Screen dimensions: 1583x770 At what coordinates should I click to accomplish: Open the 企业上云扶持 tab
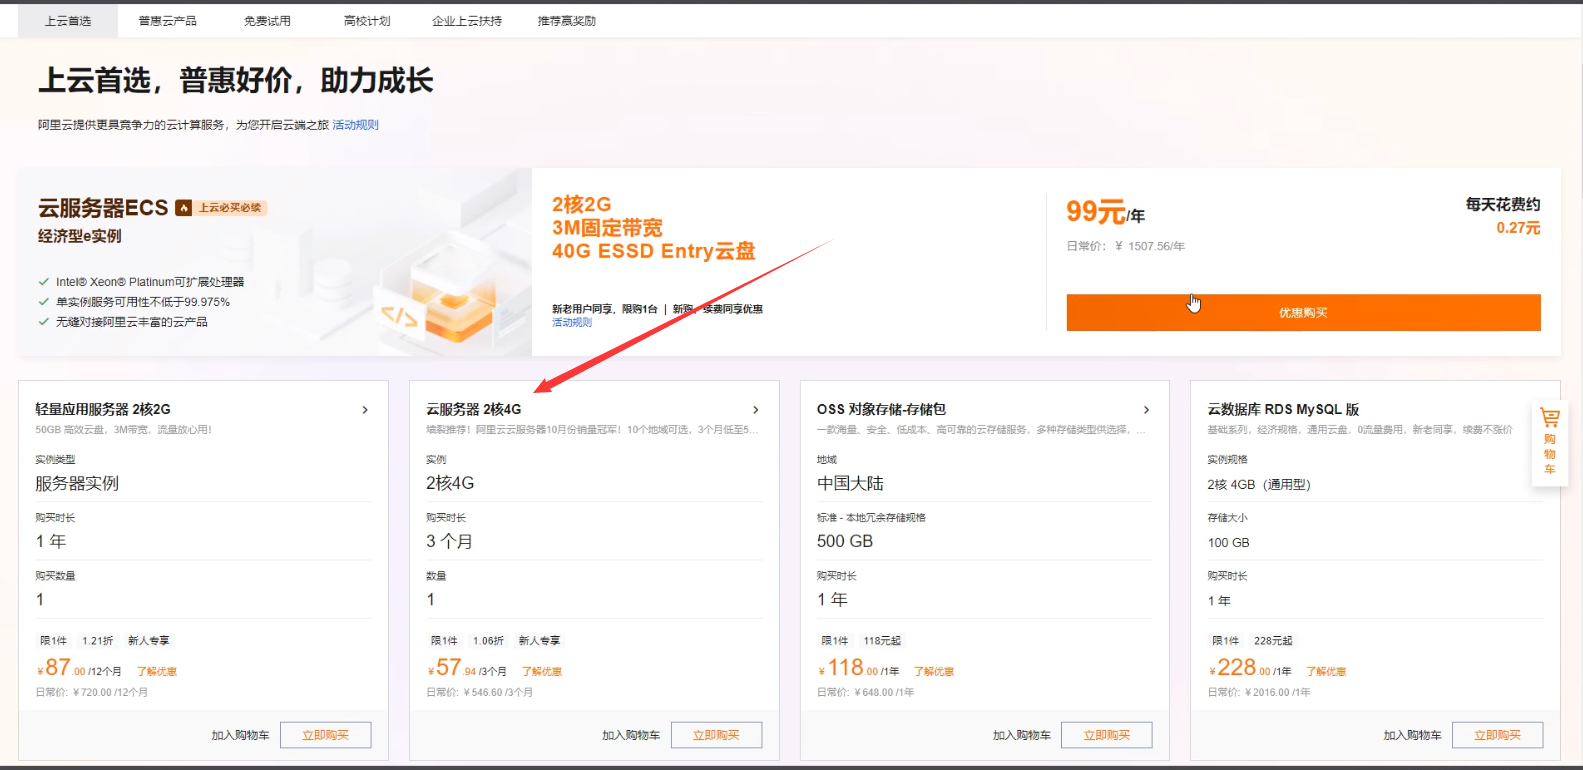click(x=467, y=21)
